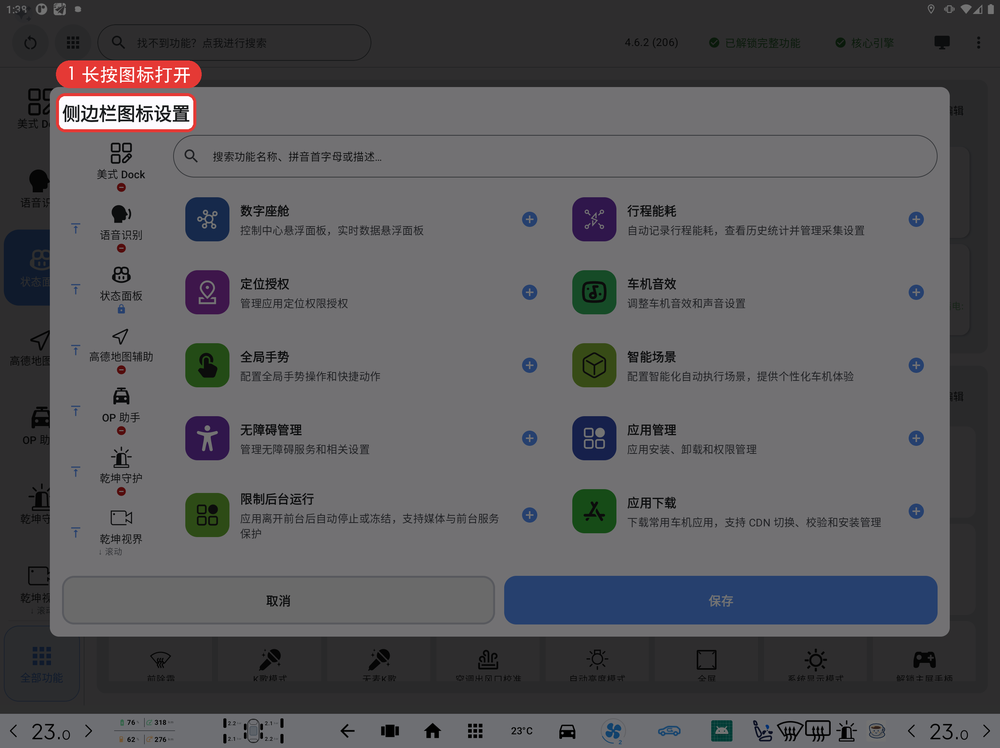
Task: Click the refresh icon in top bar
Action: (x=30, y=43)
